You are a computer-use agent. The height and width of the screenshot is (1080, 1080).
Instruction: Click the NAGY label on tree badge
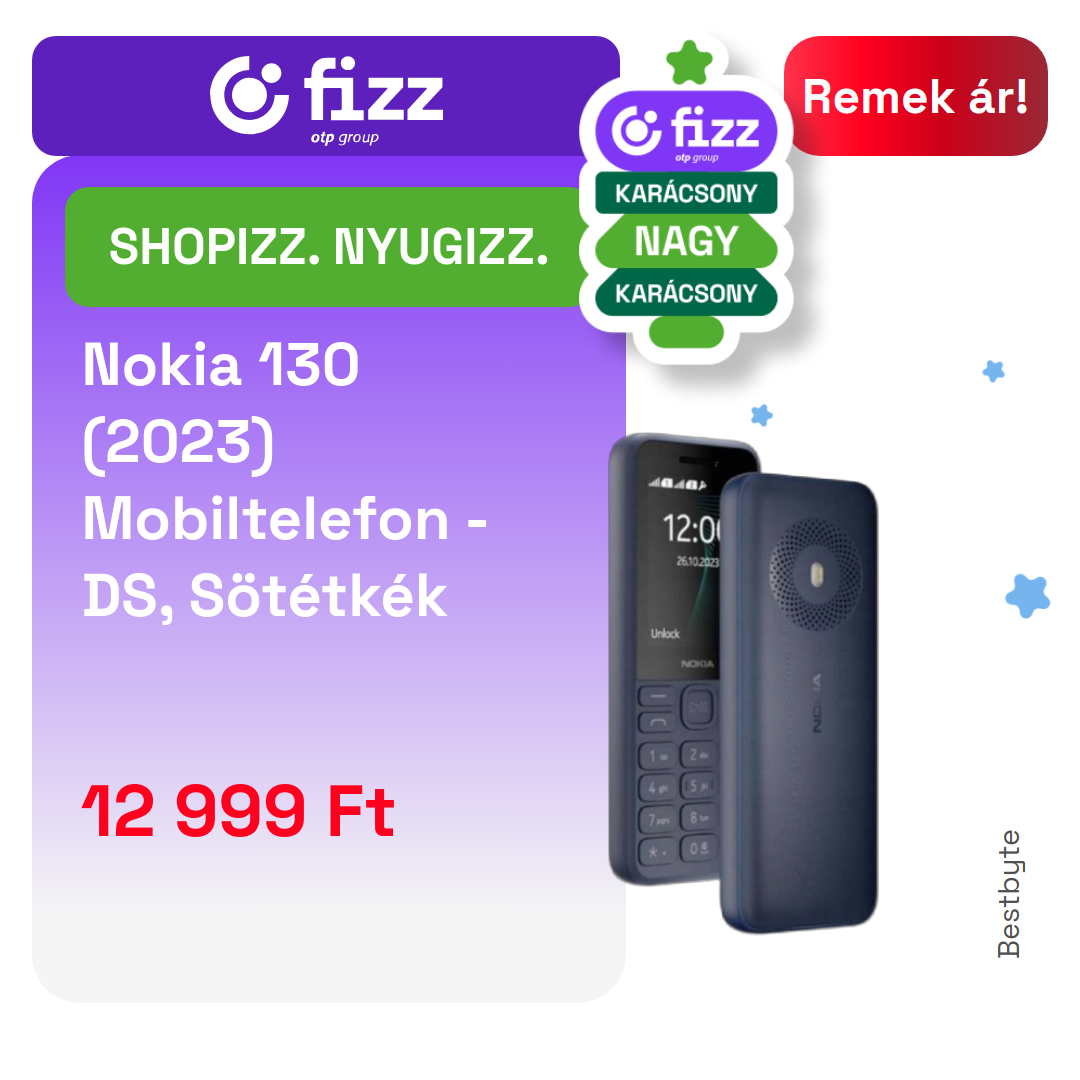pyautogui.click(x=686, y=241)
